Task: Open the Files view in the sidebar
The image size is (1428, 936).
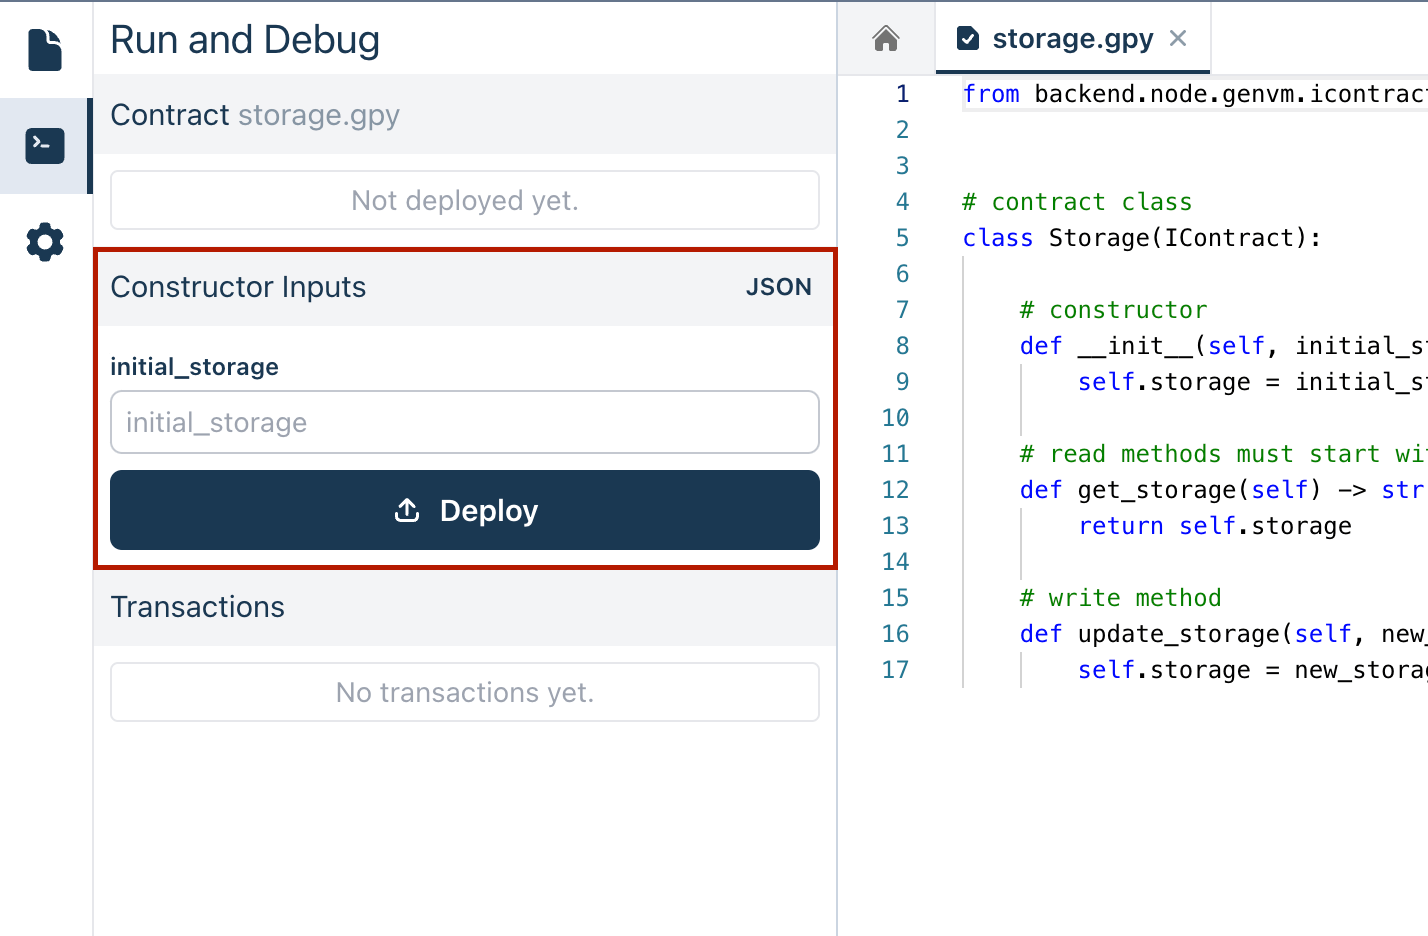Action: click(45, 50)
